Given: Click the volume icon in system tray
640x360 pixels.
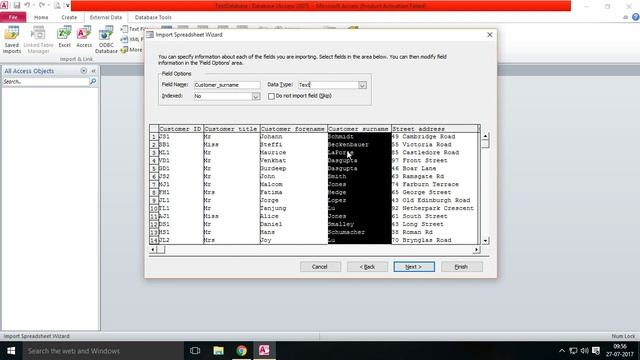Looking at the screenshot, I should pyautogui.click(x=584, y=351).
